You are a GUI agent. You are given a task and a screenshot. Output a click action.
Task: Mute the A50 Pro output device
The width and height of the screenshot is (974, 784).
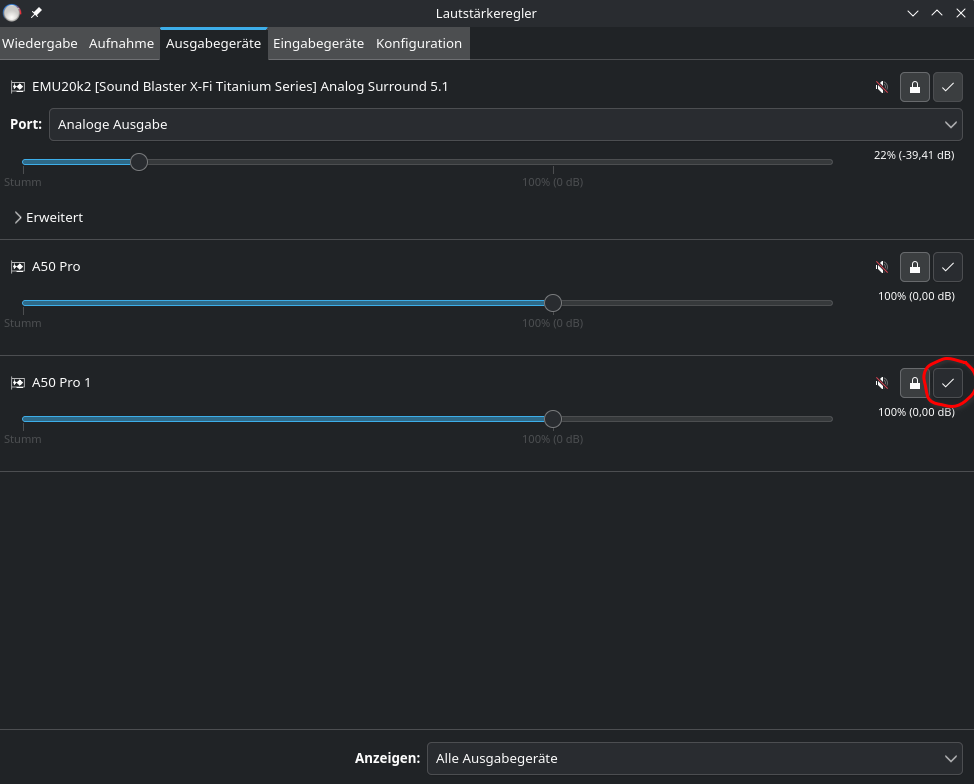(x=881, y=267)
